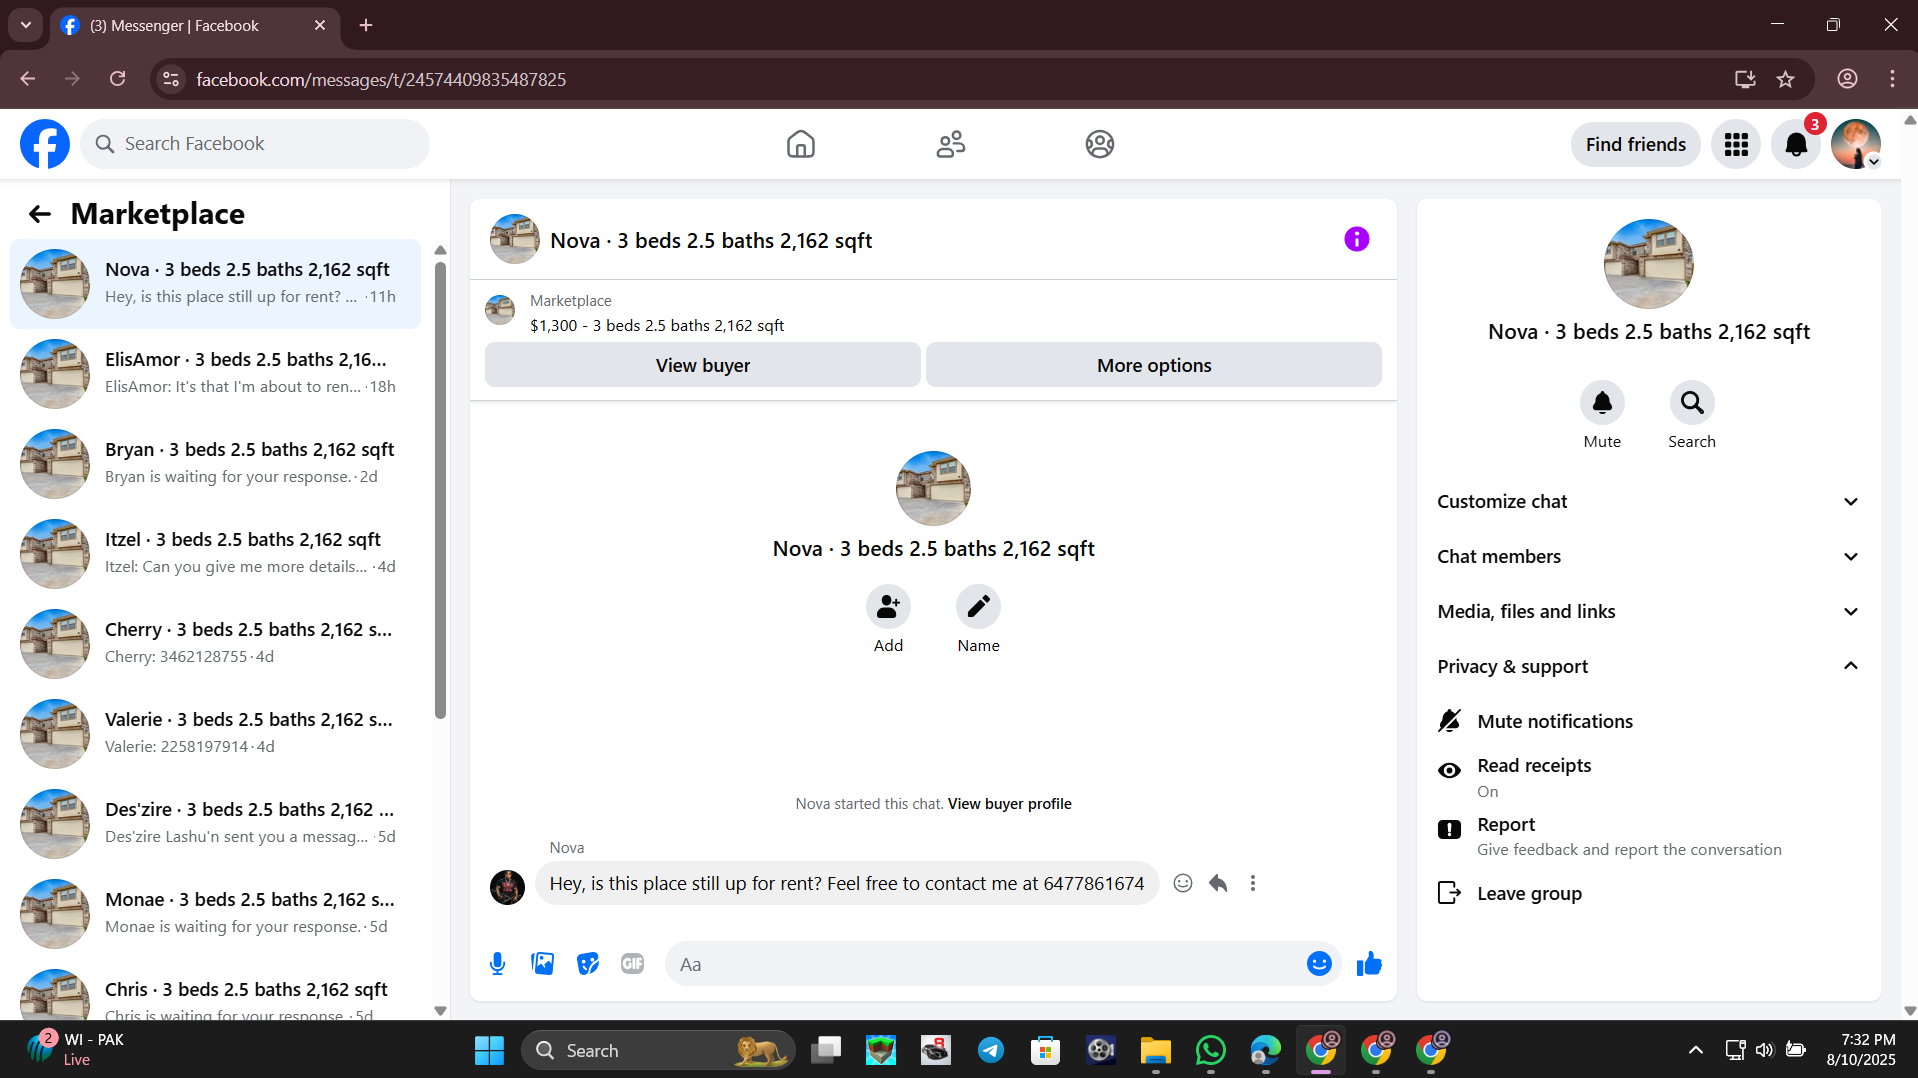Click the Name pencil icon in the chat
The image size is (1918, 1078).
click(x=978, y=607)
